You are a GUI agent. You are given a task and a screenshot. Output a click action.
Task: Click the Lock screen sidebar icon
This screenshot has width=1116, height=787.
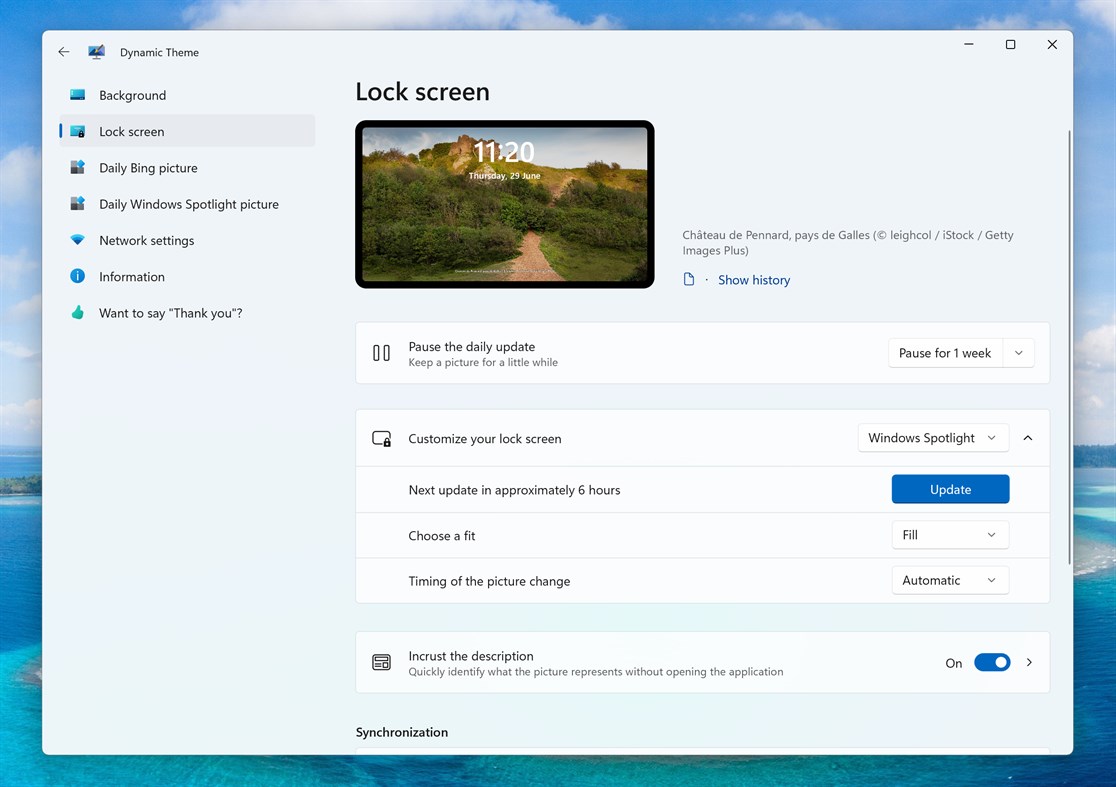(77, 131)
